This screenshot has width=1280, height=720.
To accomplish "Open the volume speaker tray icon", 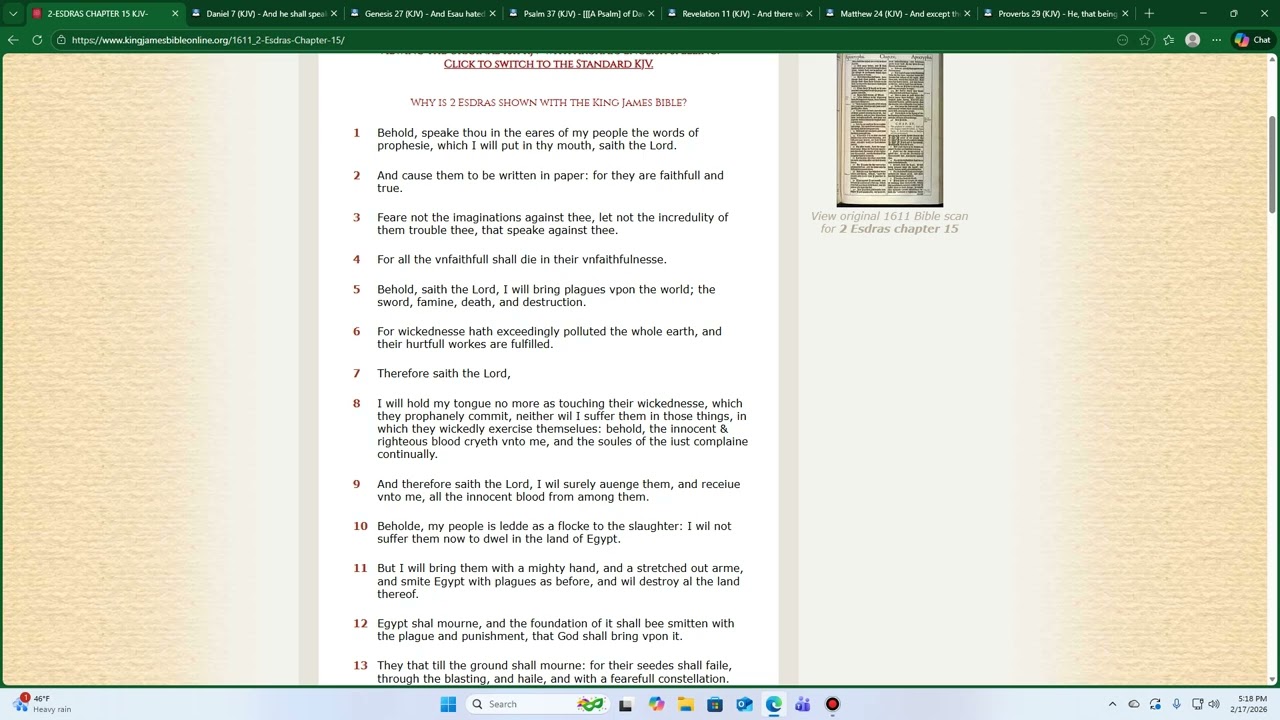I will (1214, 704).
